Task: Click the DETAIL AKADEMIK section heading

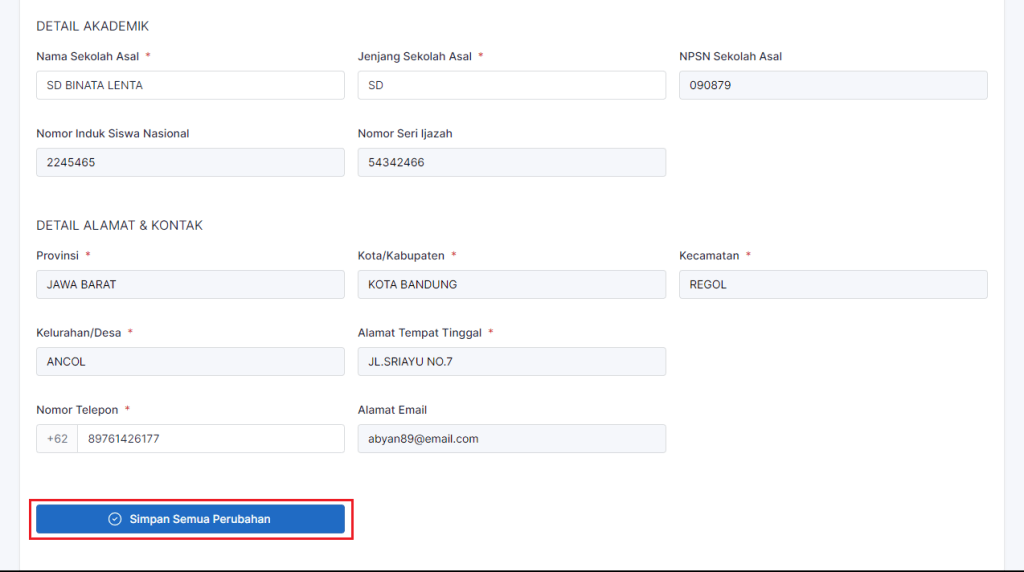Action: [x=92, y=26]
